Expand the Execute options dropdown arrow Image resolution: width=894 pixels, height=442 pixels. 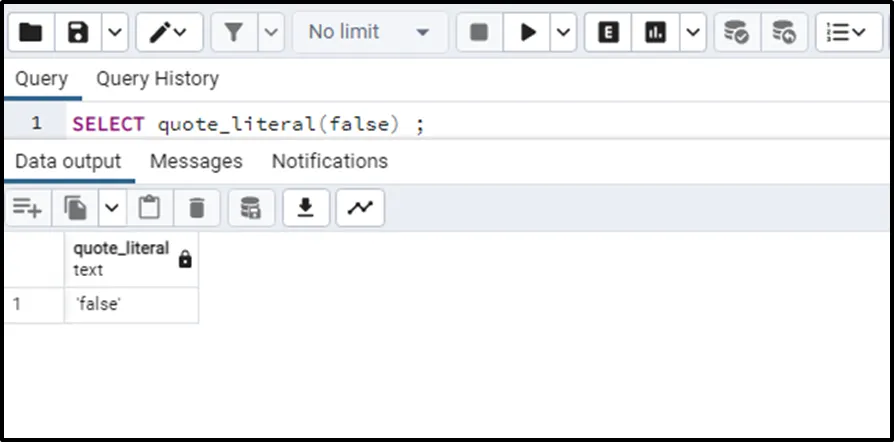(x=563, y=33)
